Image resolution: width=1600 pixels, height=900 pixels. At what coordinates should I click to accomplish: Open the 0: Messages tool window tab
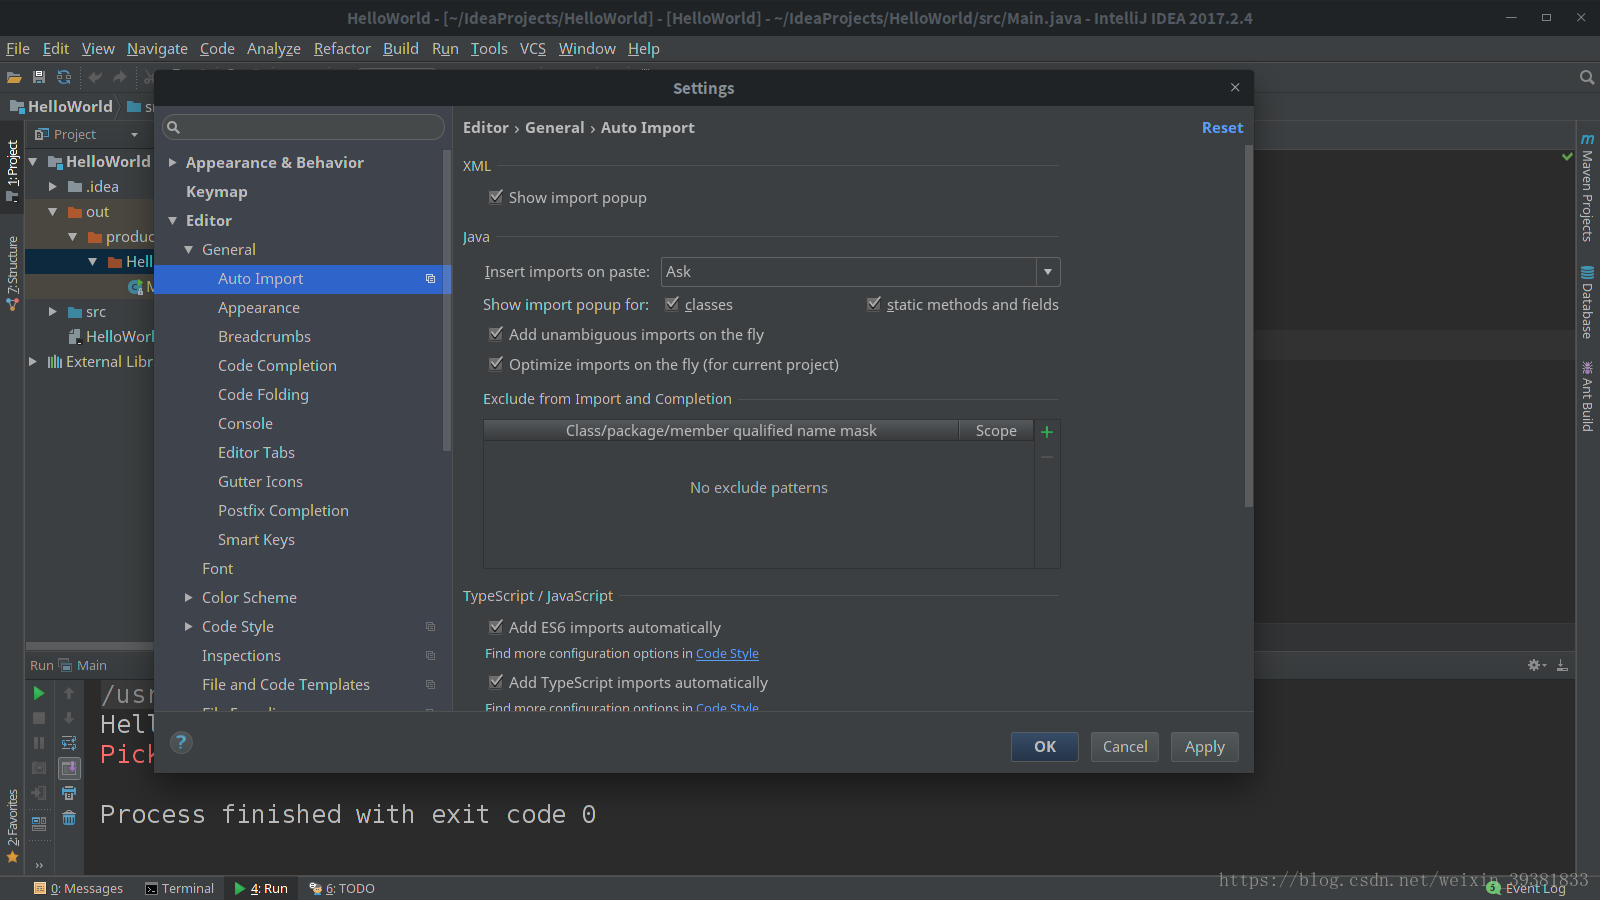tap(78, 888)
